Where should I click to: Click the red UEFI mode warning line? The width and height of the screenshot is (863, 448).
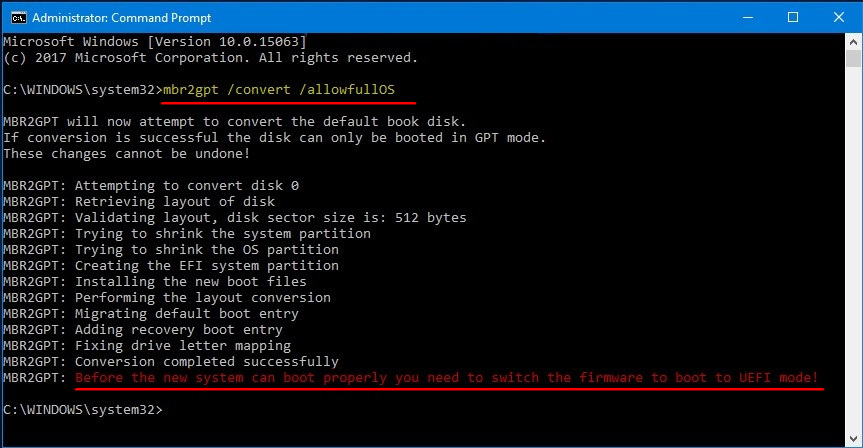(x=446, y=378)
